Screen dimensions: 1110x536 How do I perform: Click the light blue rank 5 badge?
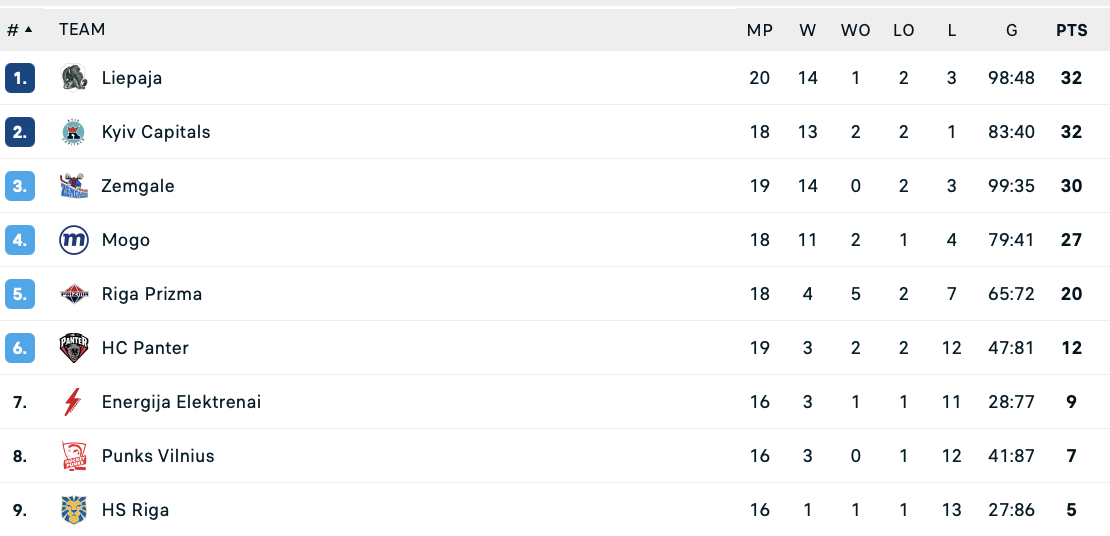20,294
